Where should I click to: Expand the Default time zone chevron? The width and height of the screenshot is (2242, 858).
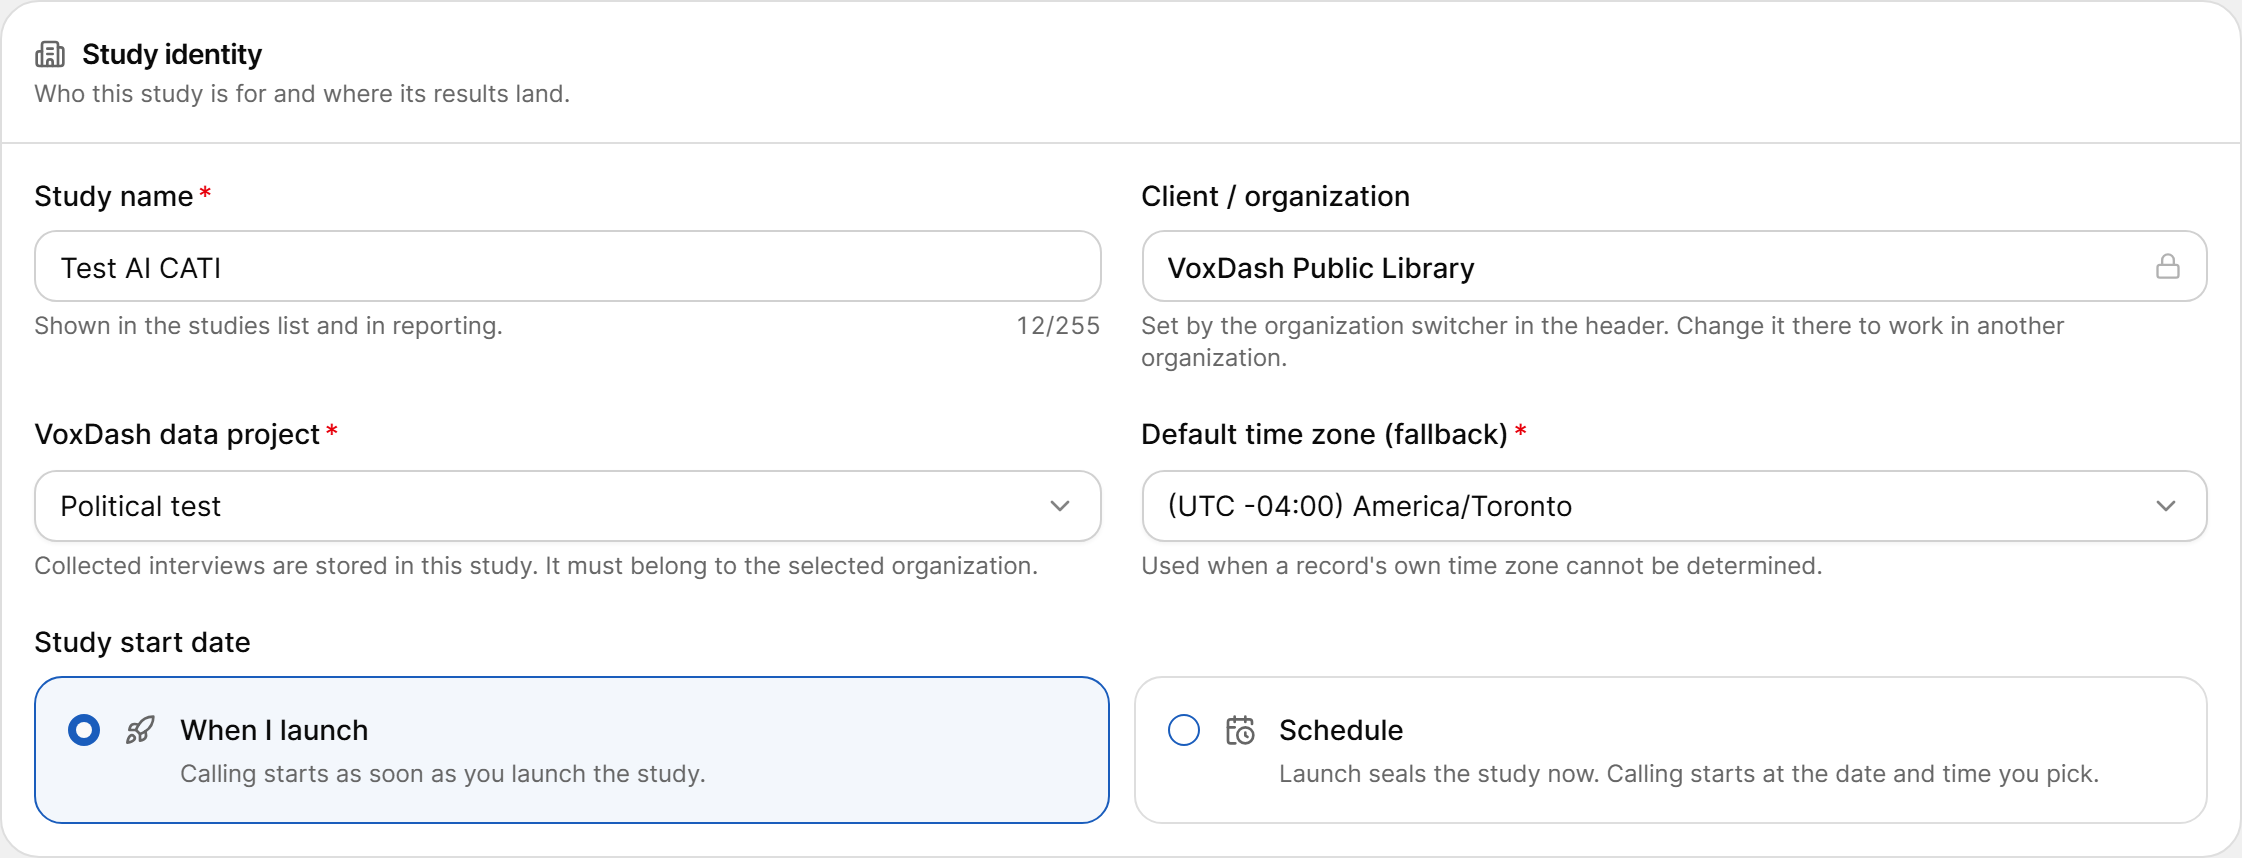click(x=2166, y=506)
